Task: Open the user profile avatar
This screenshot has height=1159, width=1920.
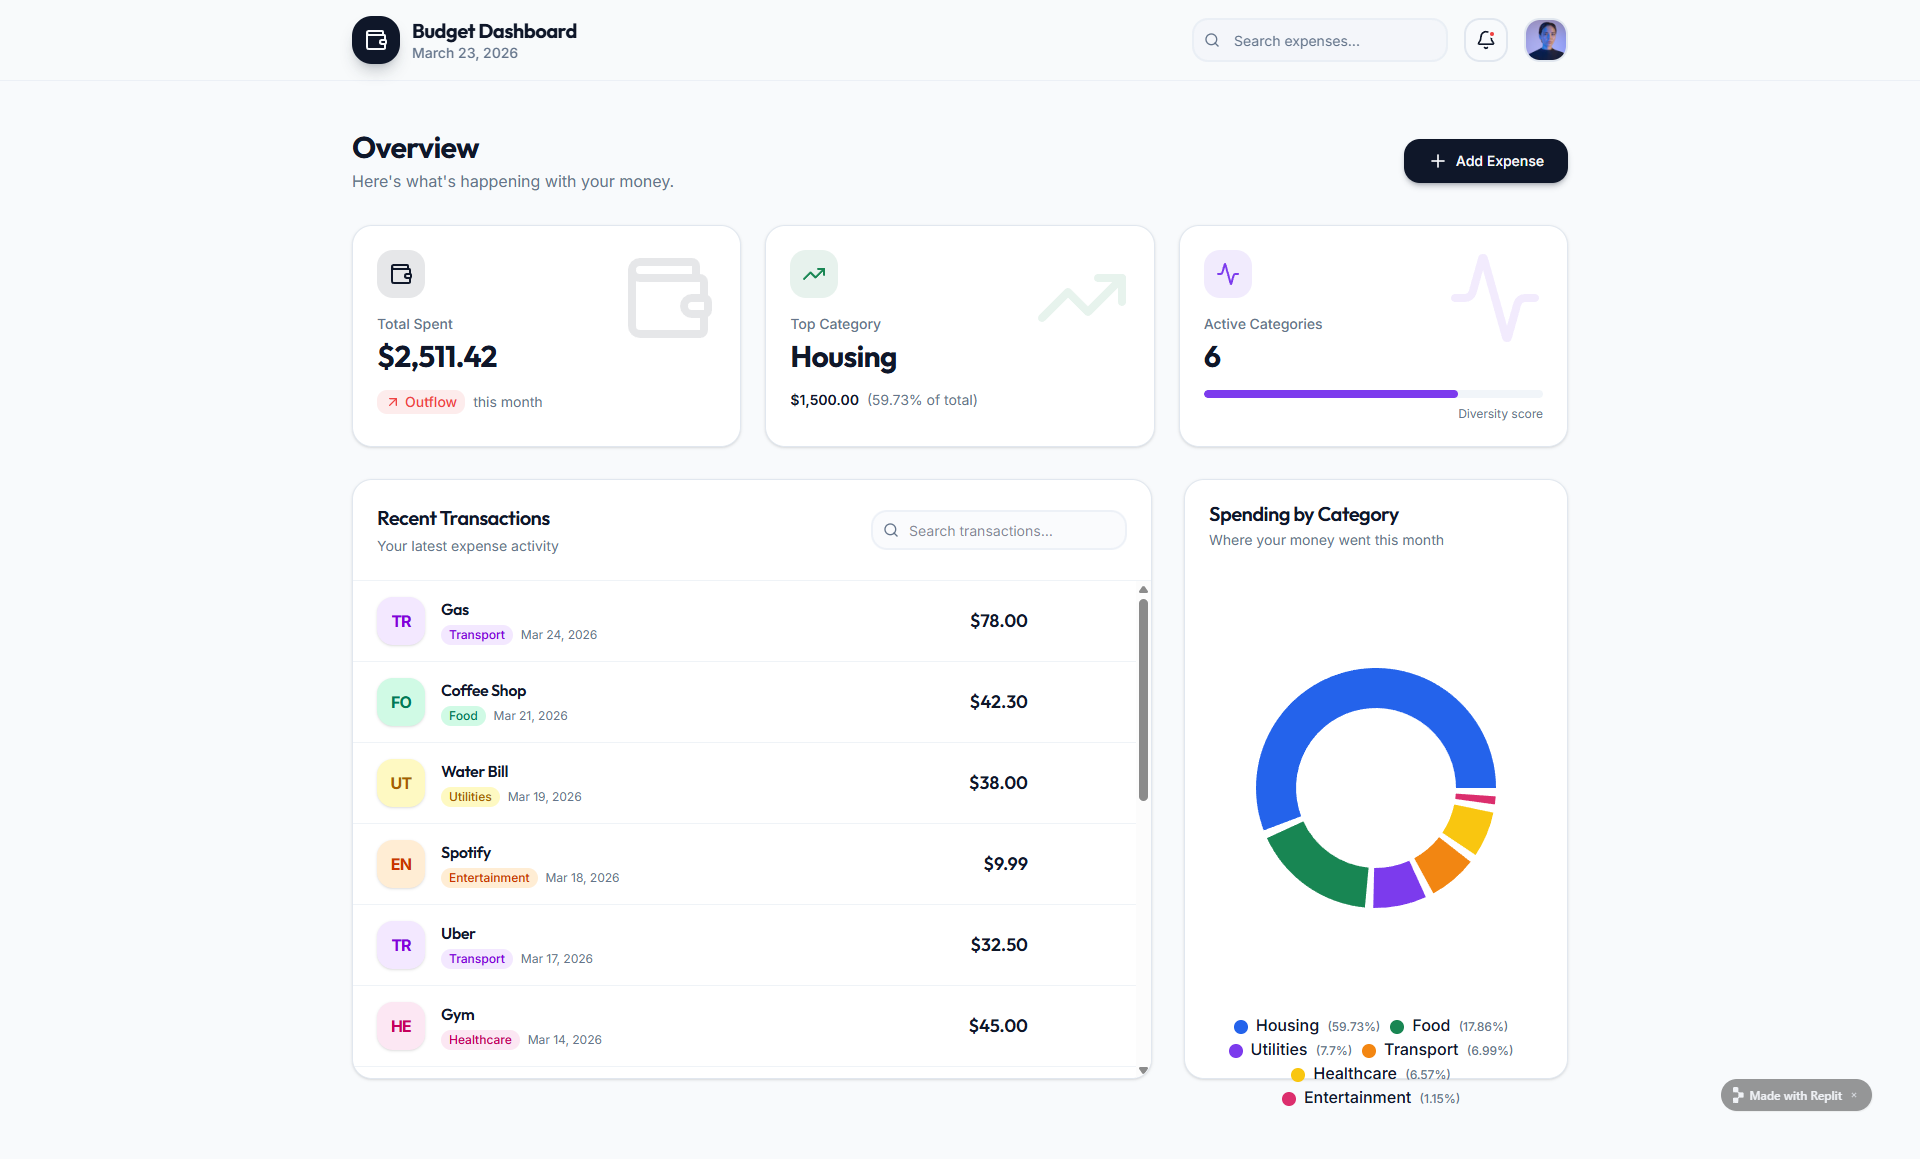Action: [x=1545, y=40]
